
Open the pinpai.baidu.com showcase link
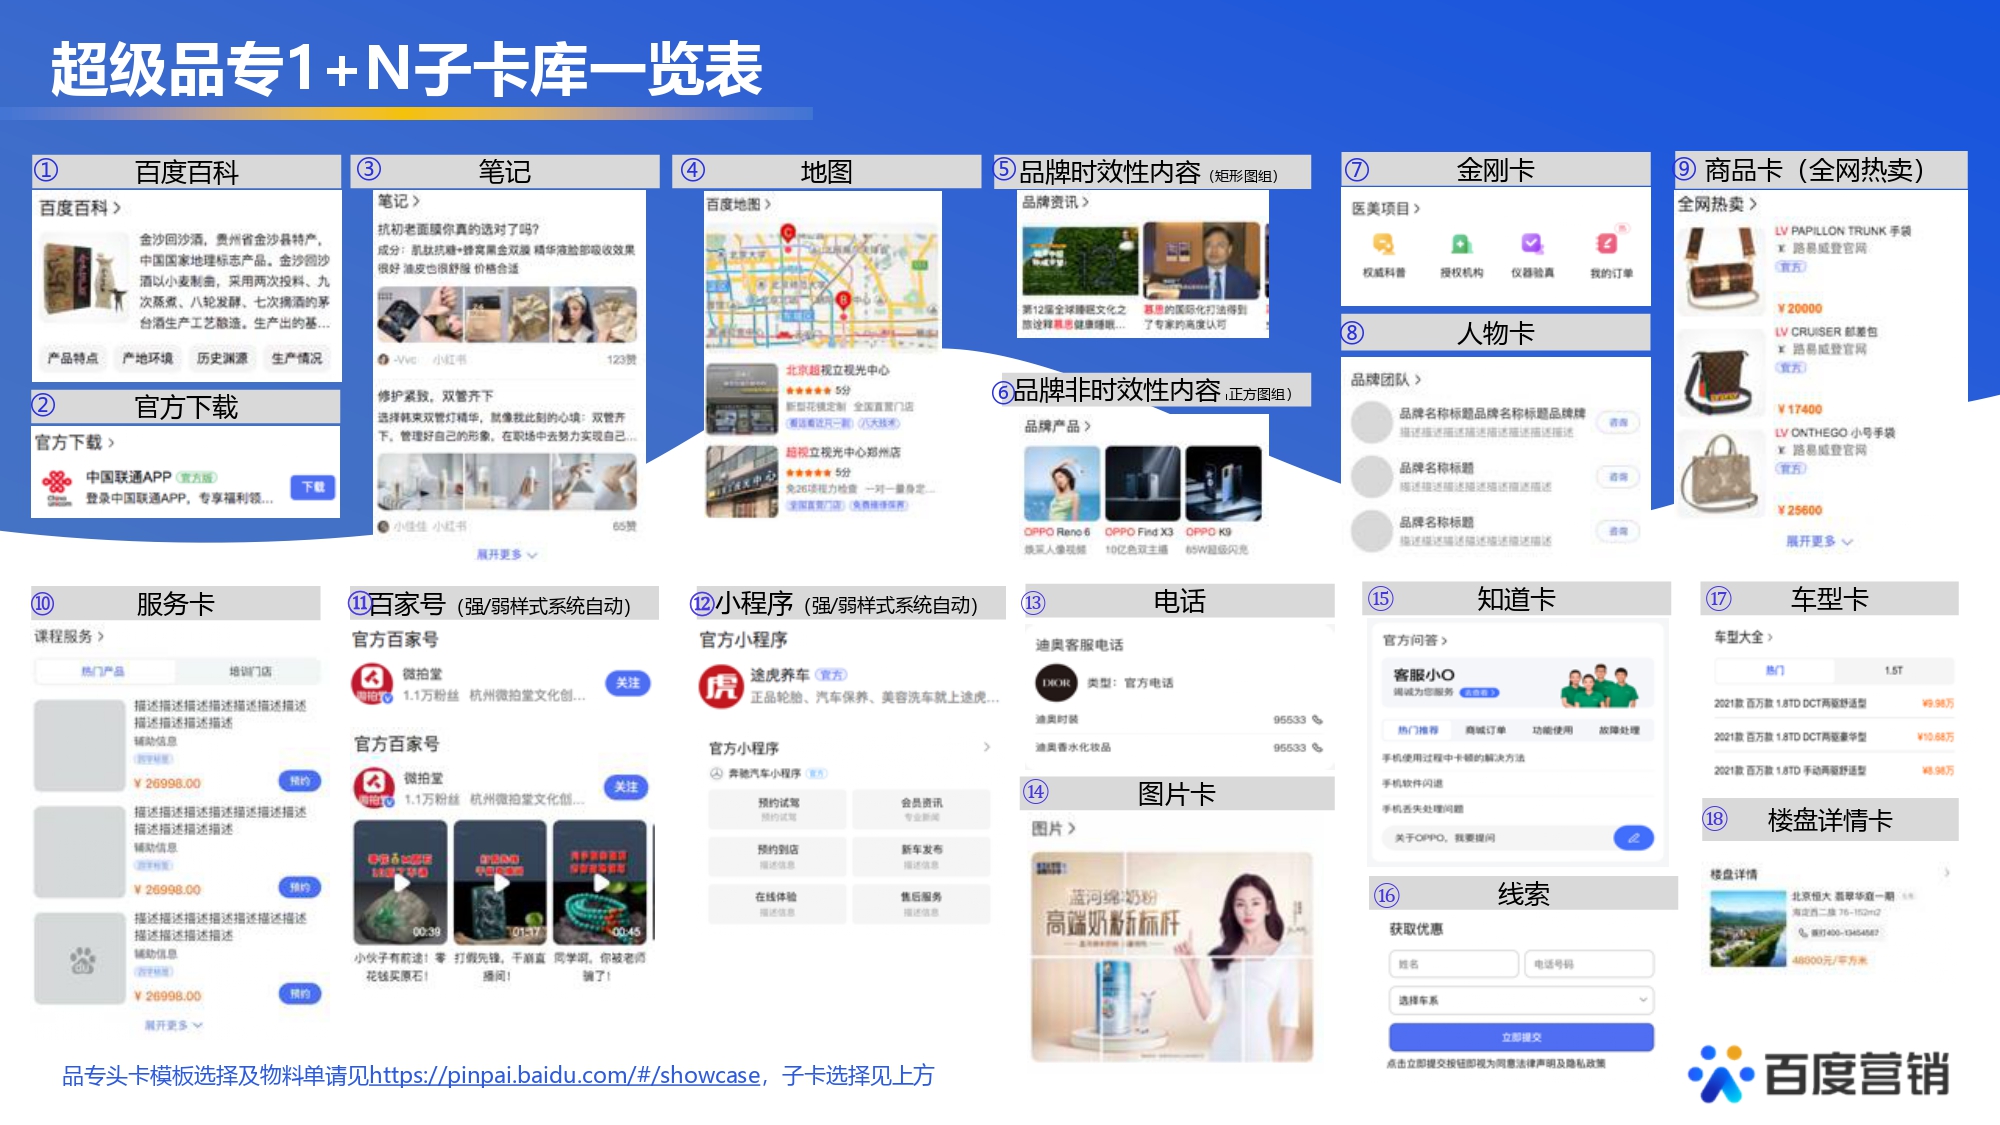click(x=565, y=1076)
